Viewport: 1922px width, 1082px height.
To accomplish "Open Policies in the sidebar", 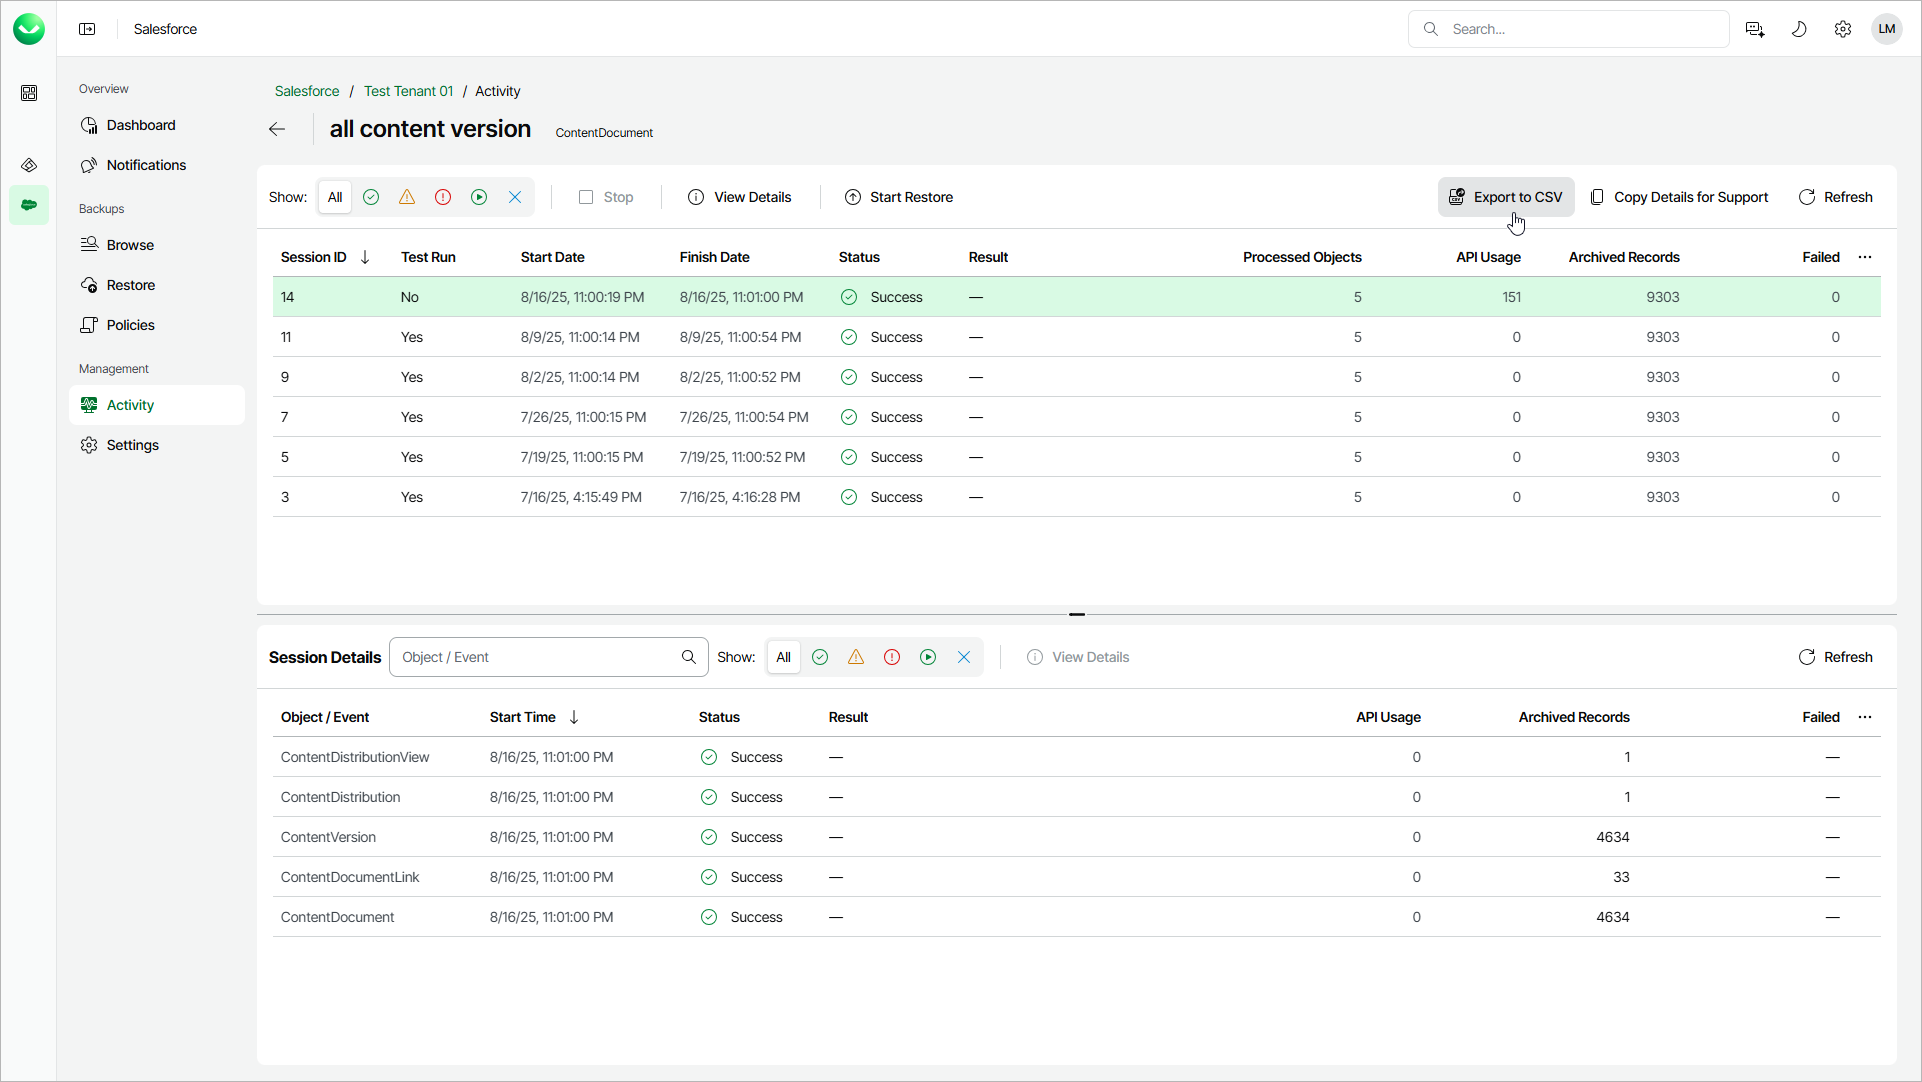I will [130, 325].
